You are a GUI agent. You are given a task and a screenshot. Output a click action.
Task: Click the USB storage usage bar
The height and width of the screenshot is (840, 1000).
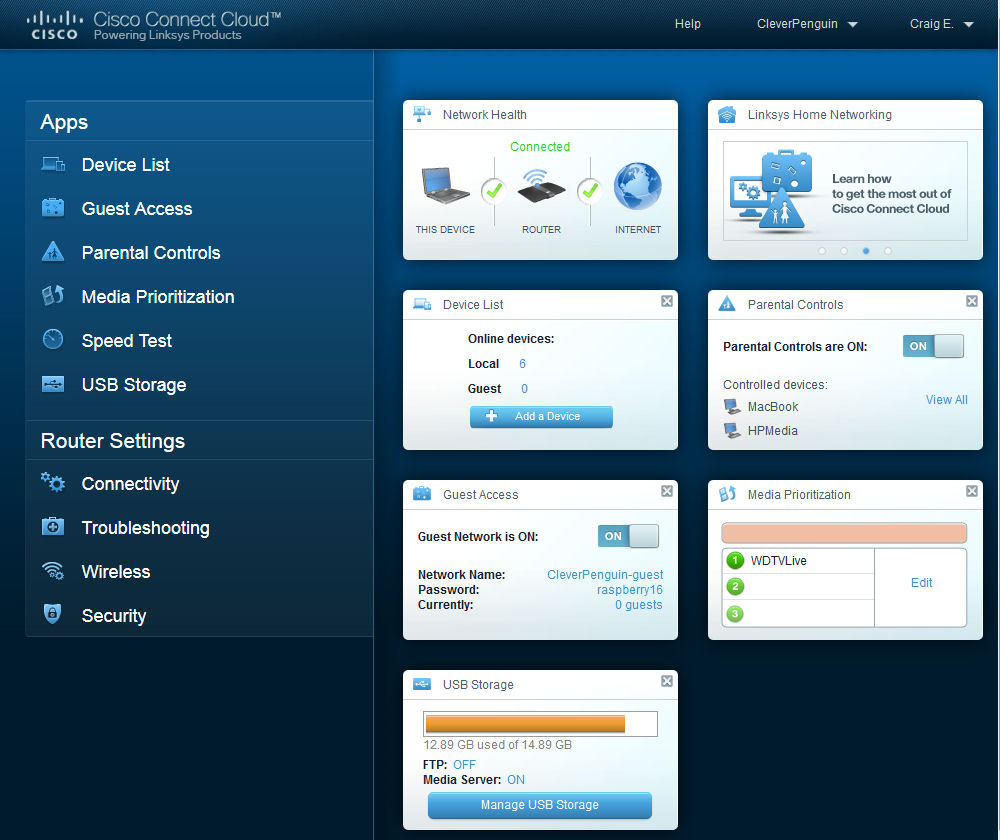point(540,724)
